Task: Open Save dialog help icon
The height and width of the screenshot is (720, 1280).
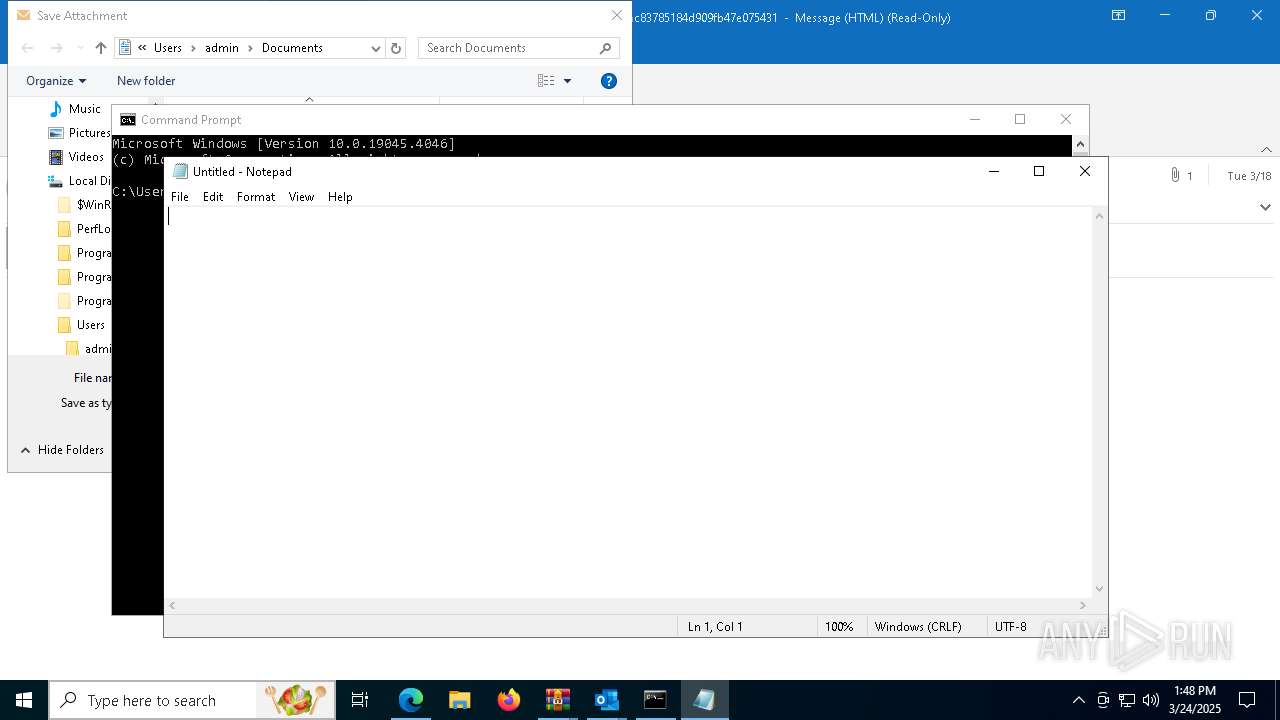Action: pyautogui.click(x=609, y=81)
